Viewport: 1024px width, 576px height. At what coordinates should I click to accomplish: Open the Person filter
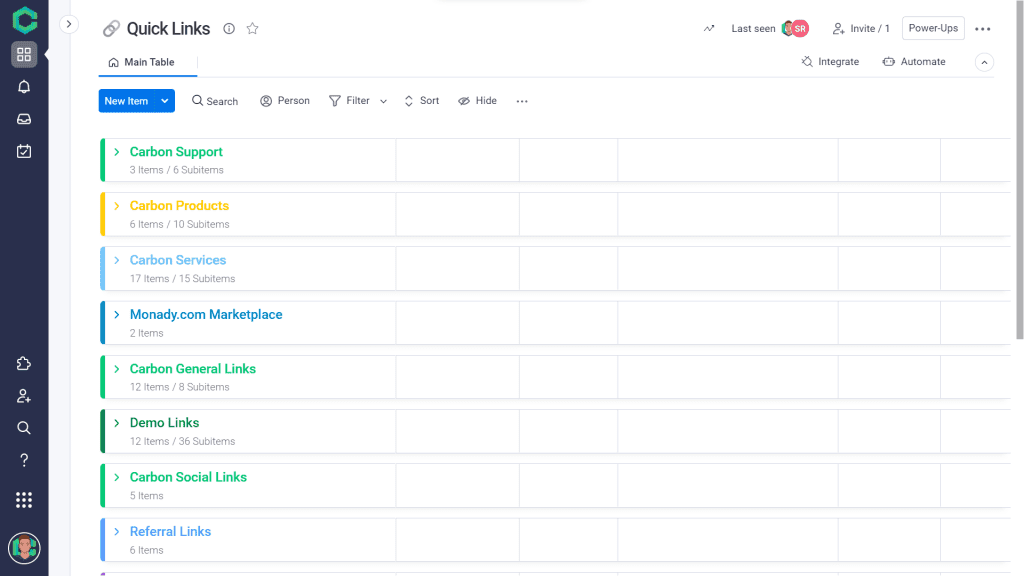(x=285, y=101)
